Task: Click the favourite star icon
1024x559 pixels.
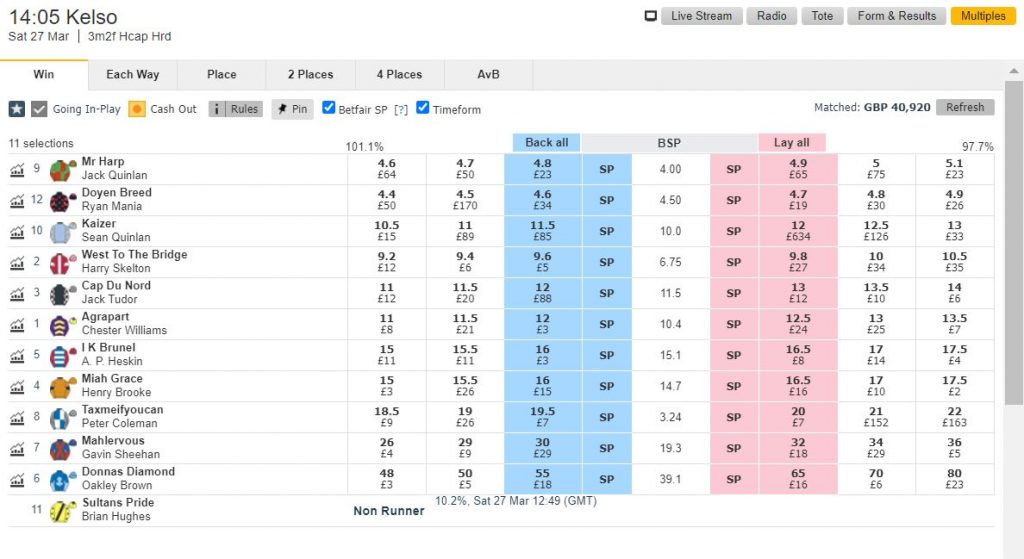Action: click(x=17, y=109)
